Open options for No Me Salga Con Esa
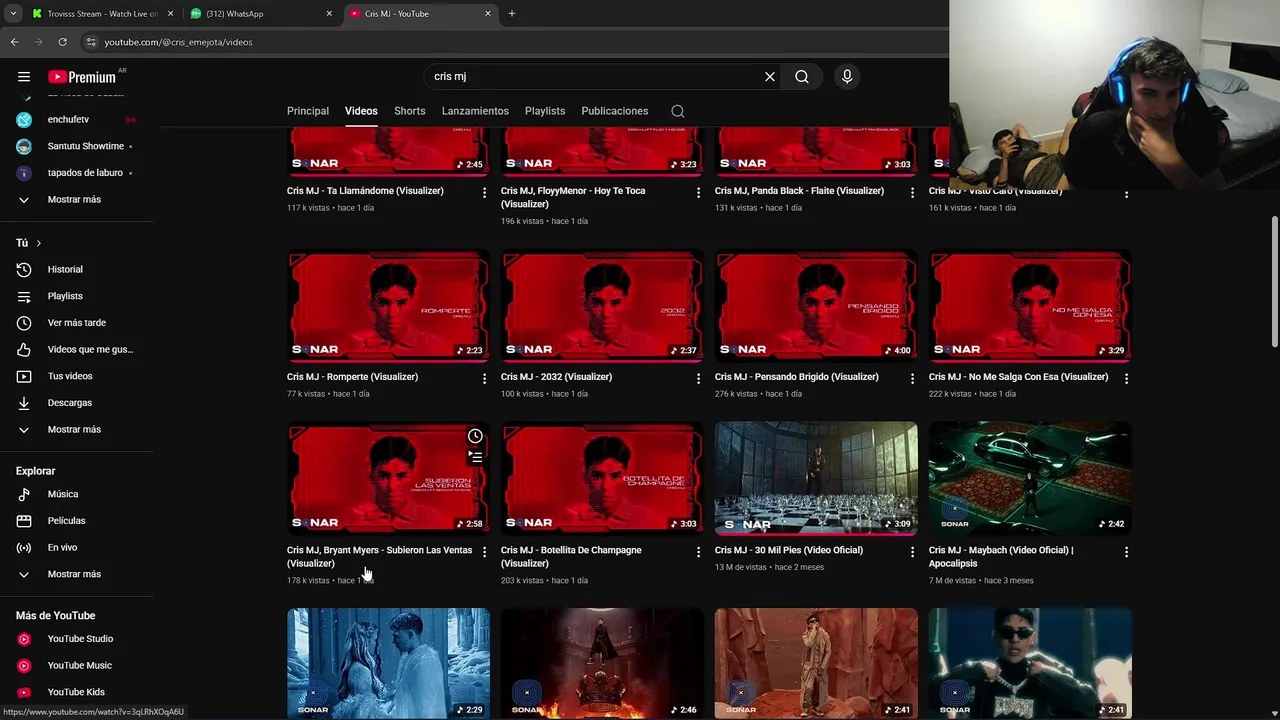 [1126, 378]
